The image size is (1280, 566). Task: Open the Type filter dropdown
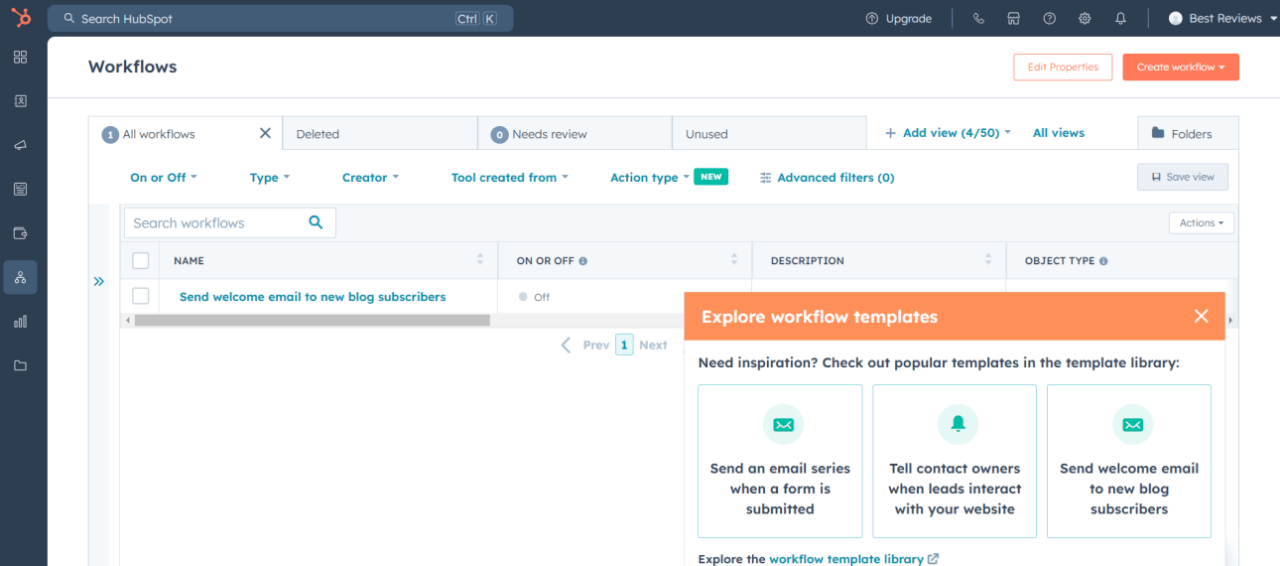point(270,177)
